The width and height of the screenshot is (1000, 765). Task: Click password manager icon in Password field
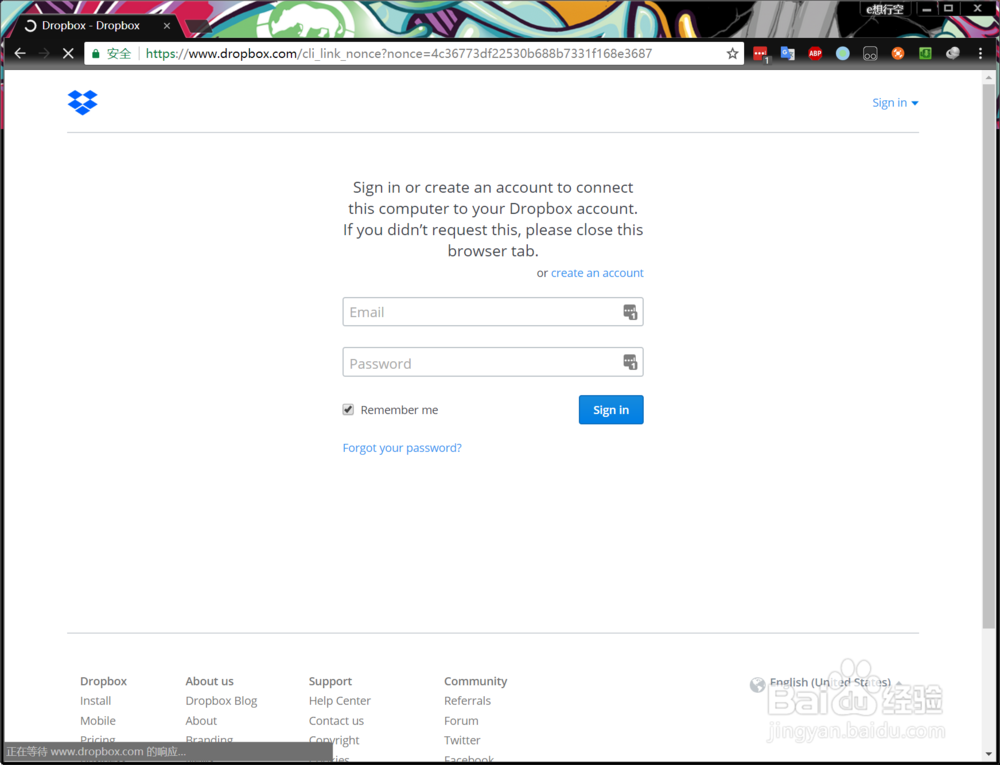pyautogui.click(x=629, y=362)
